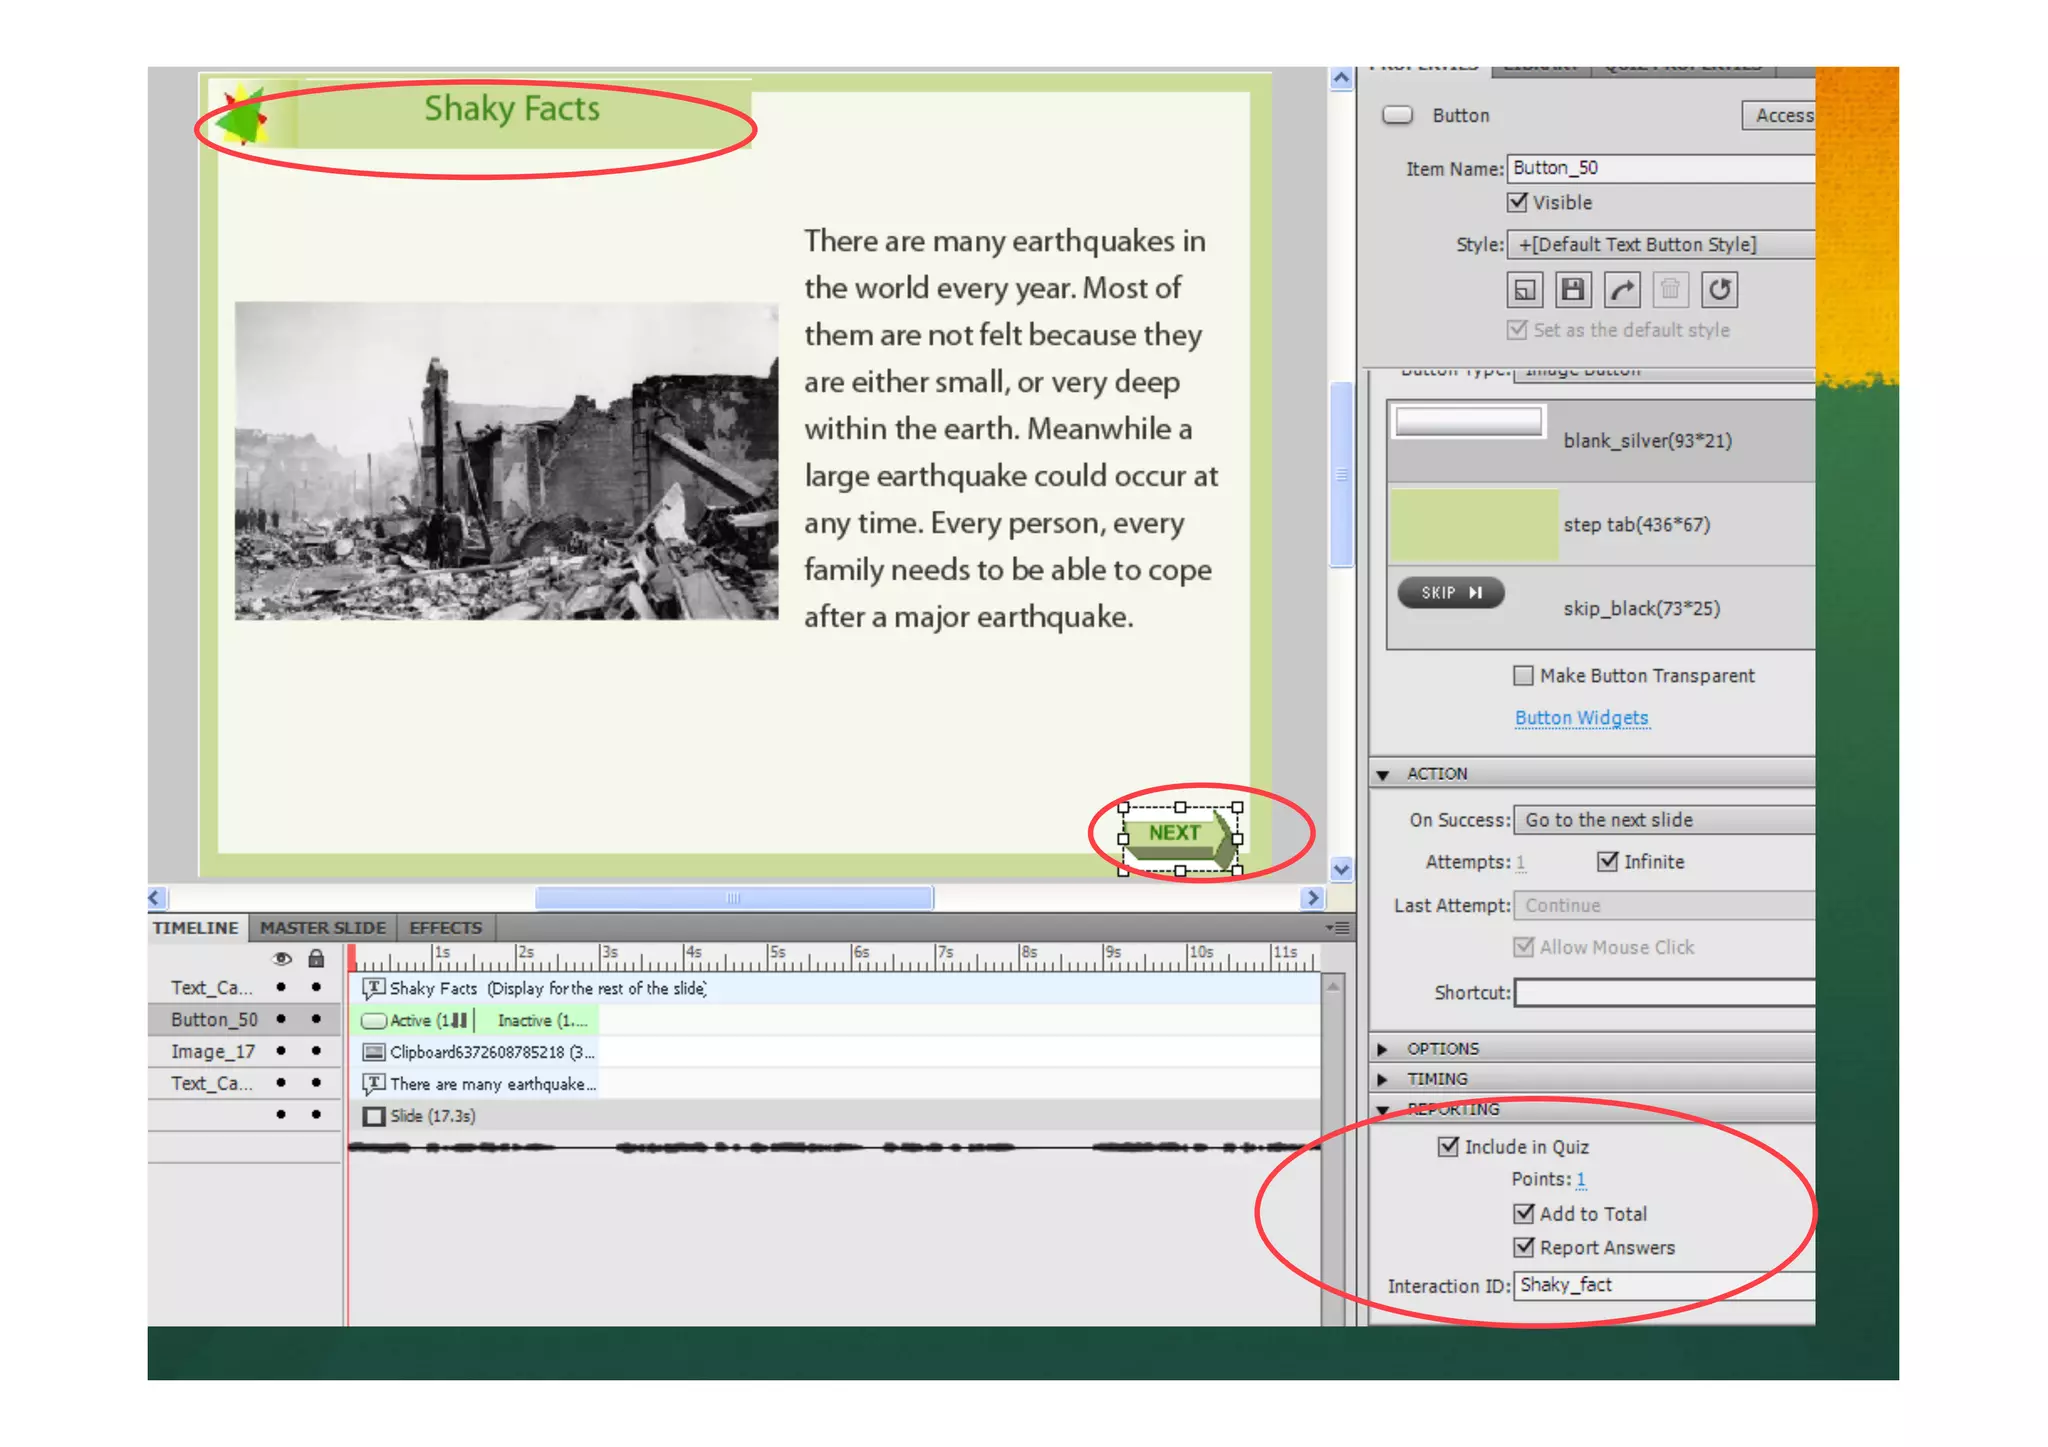Click the timeline eye visibility column icon

pos(282,959)
